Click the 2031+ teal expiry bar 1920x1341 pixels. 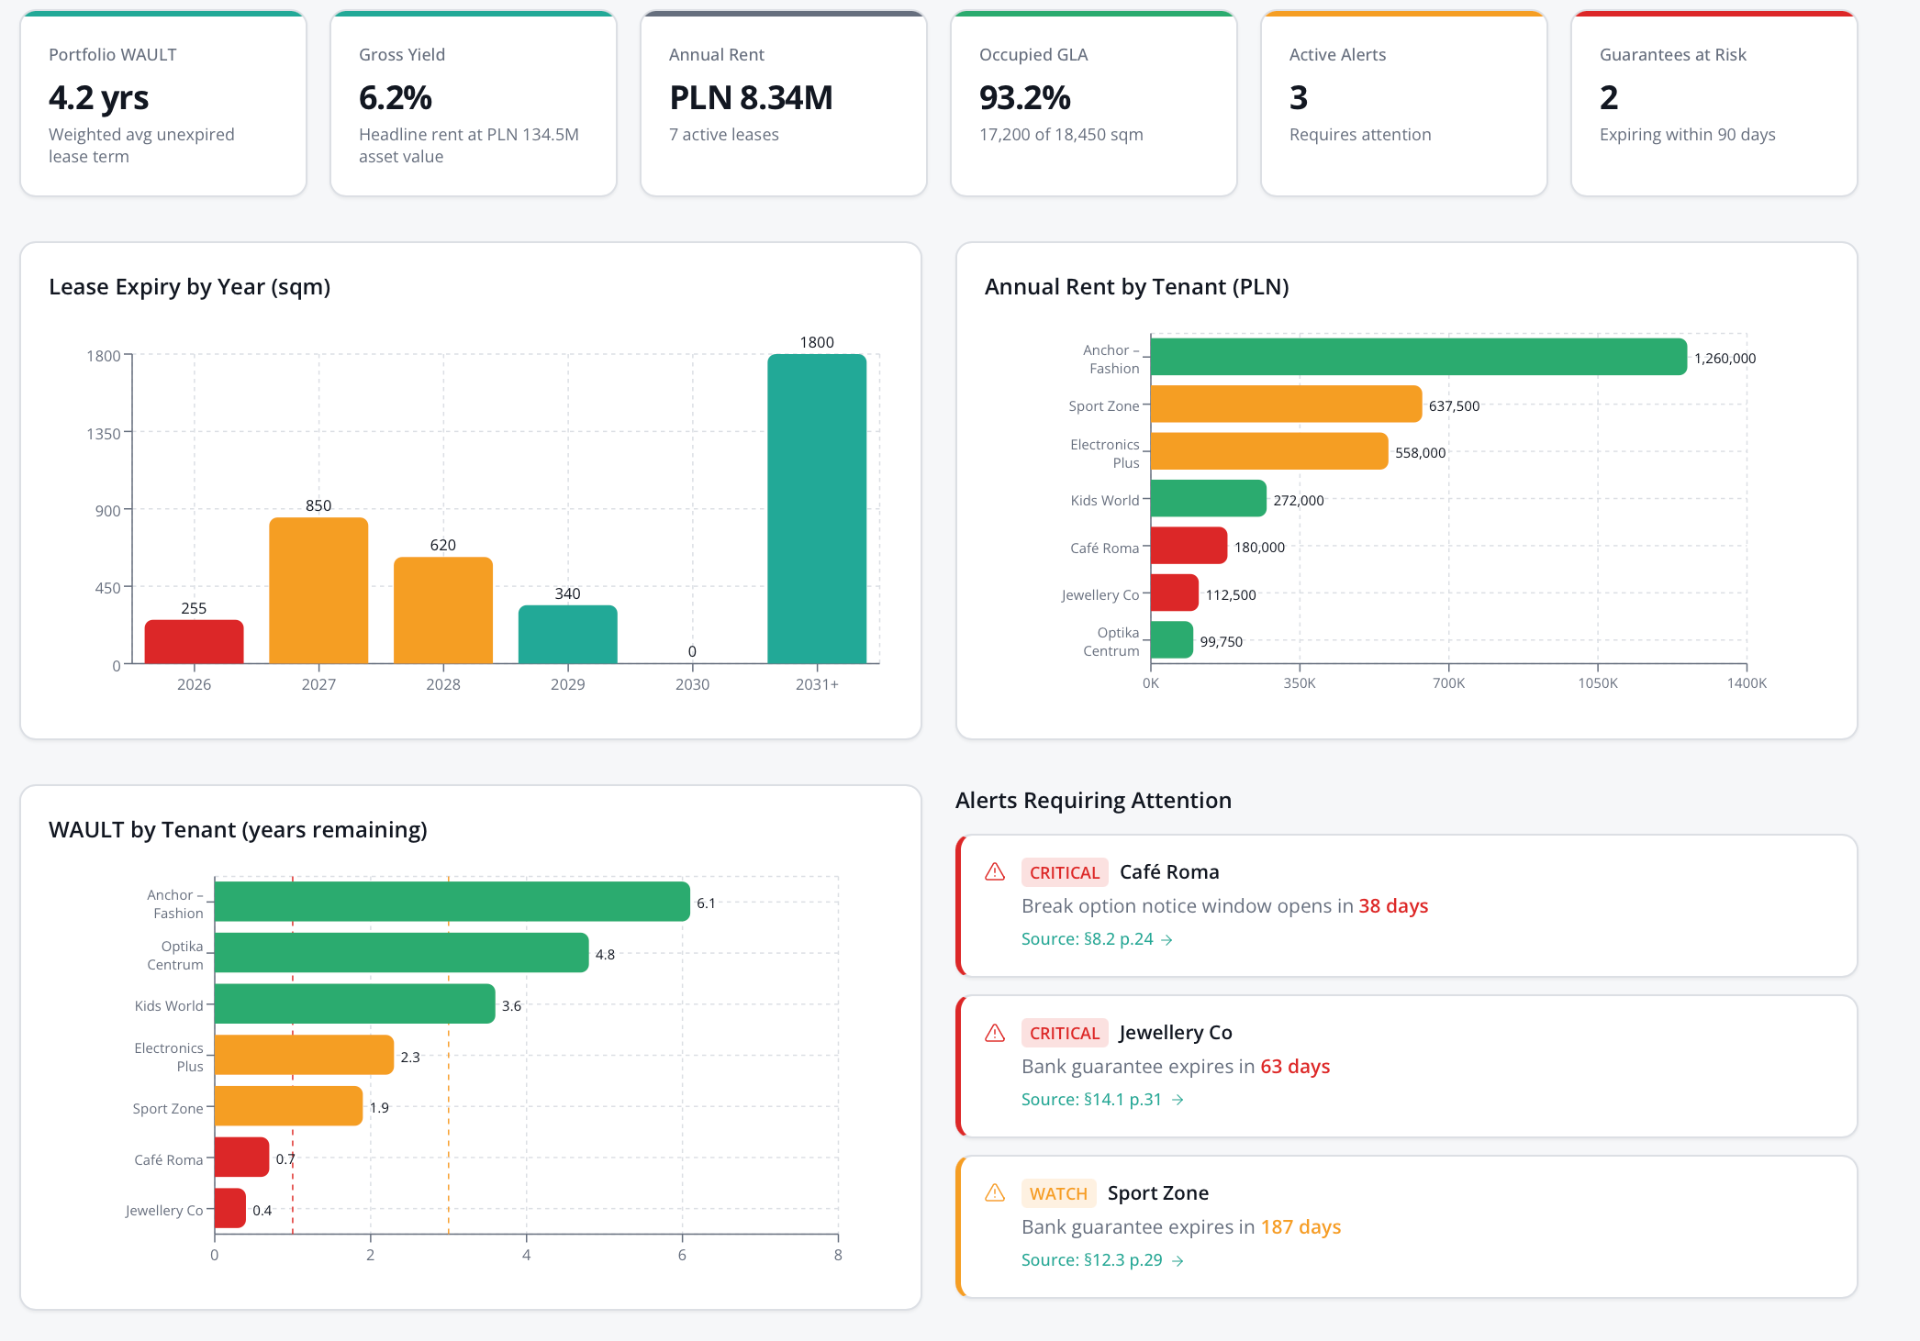point(816,508)
